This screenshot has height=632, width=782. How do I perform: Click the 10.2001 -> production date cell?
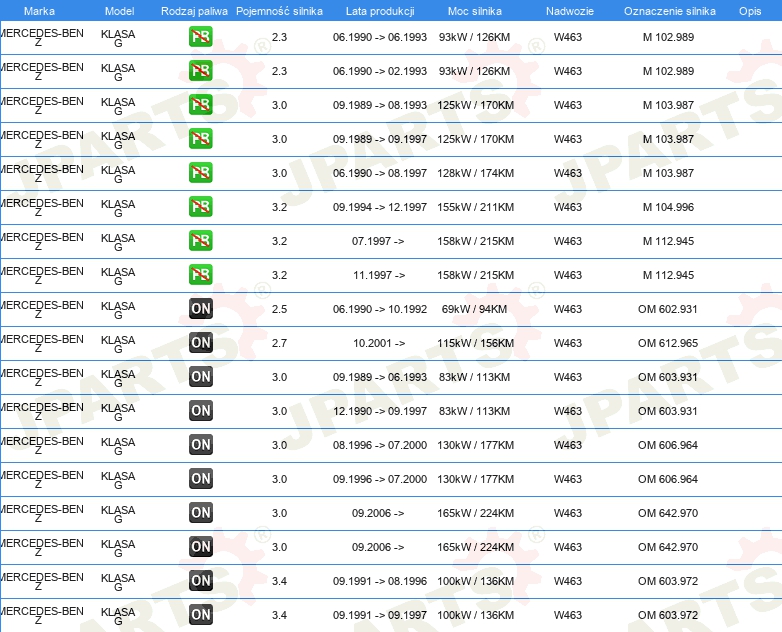click(379, 343)
